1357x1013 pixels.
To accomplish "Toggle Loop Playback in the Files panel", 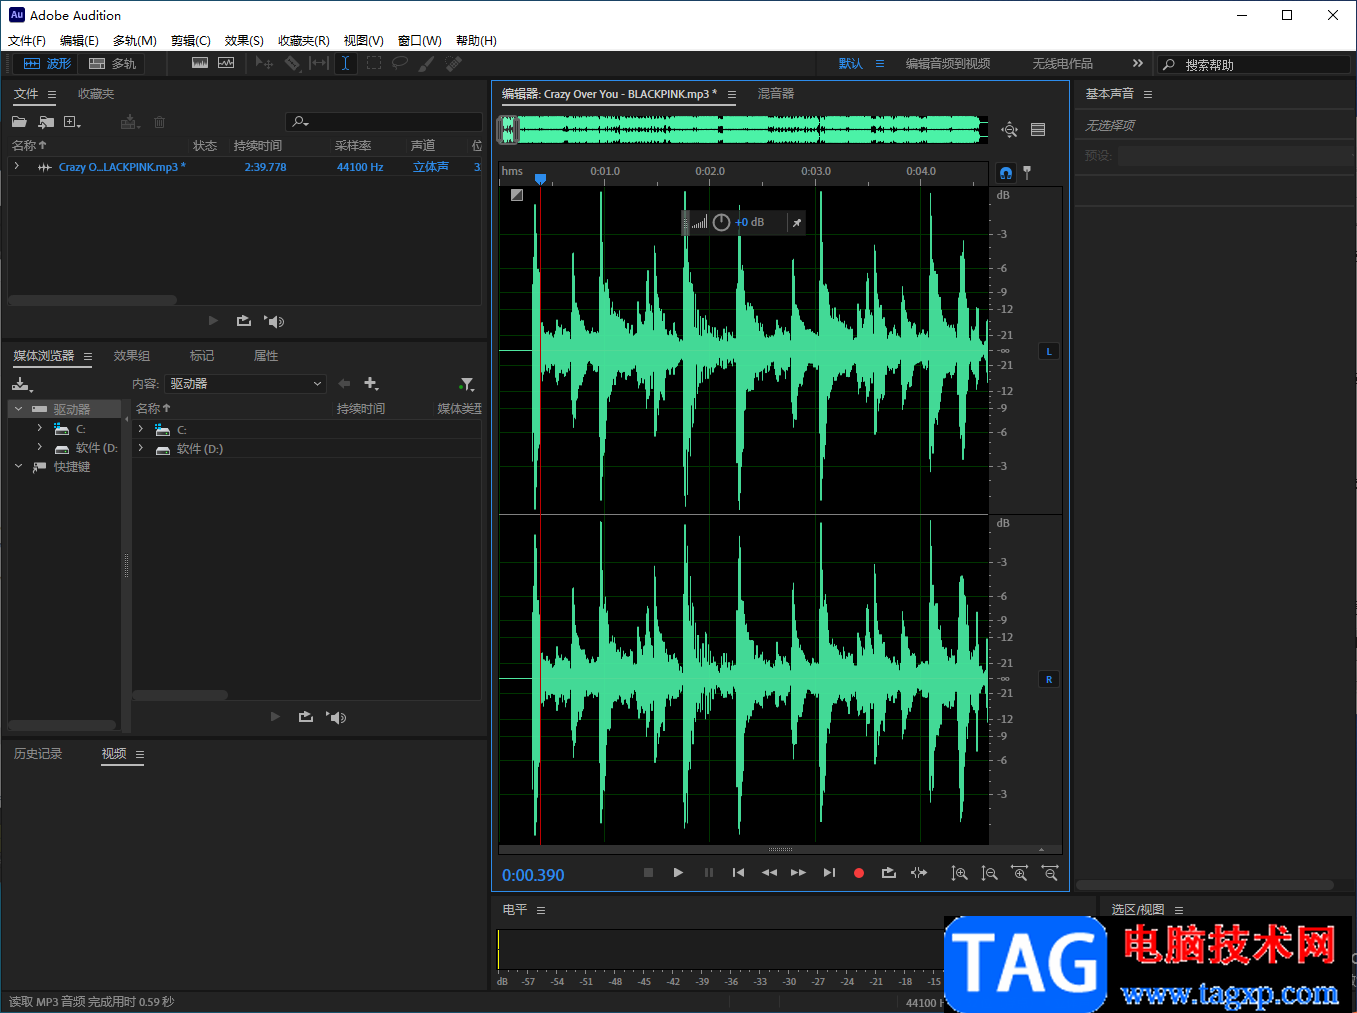I will click(244, 321).
